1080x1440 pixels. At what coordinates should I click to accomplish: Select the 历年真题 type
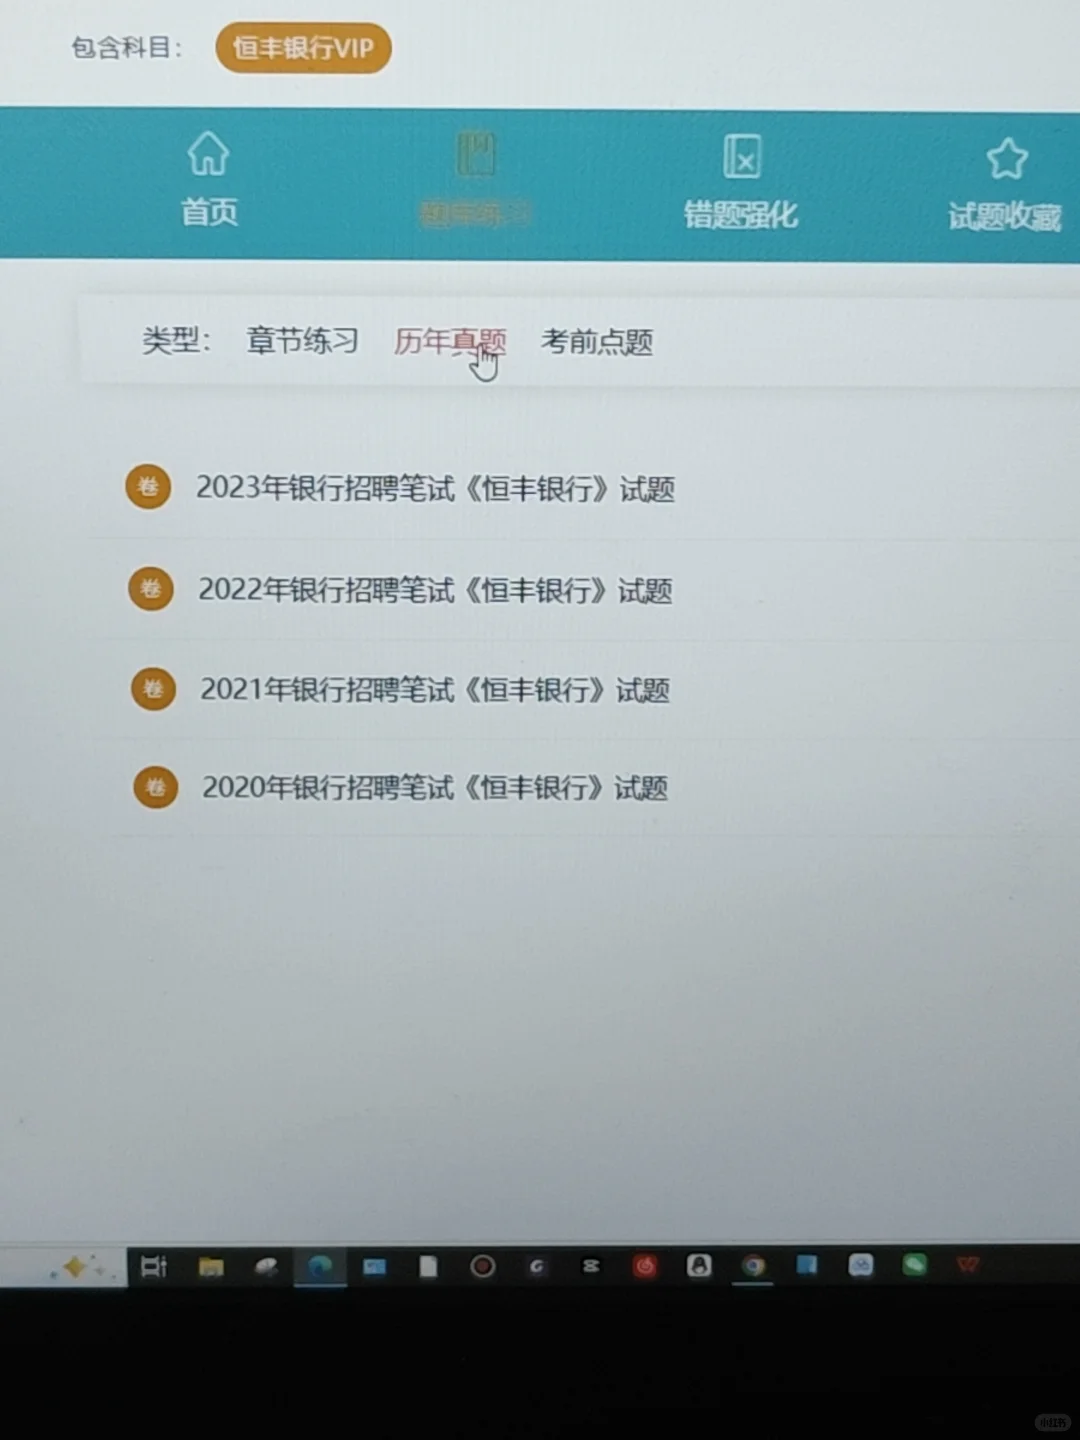click(x=450, y=342)
